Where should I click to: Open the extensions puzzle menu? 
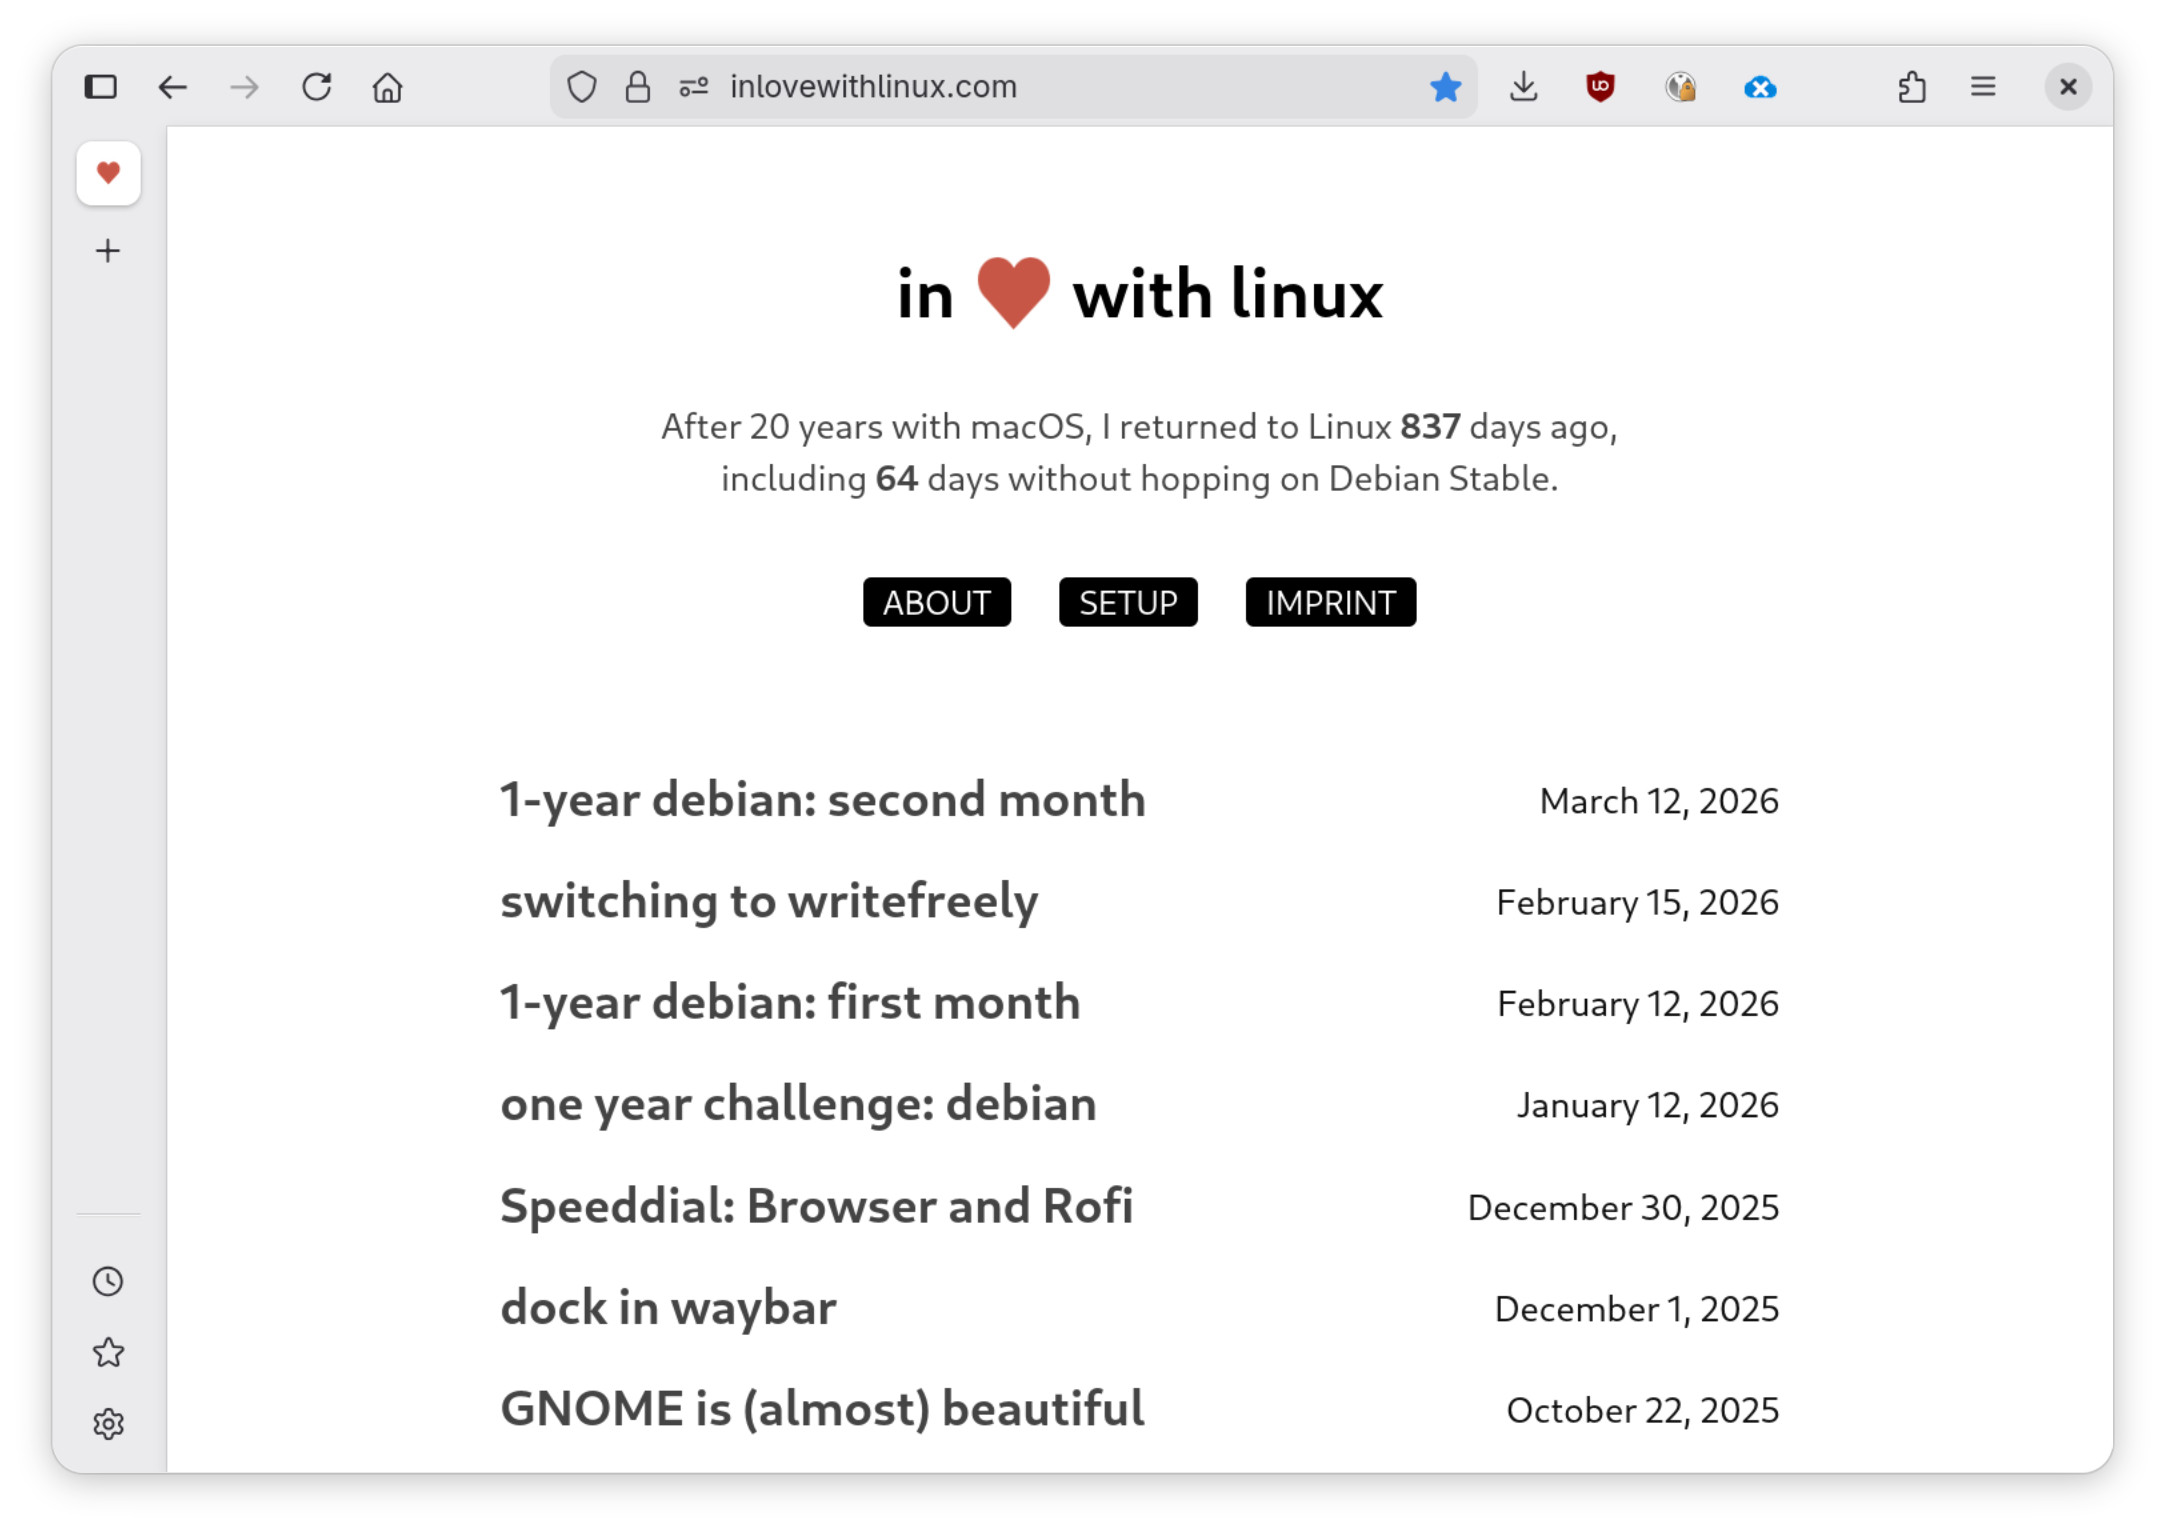pos(1911,87)
